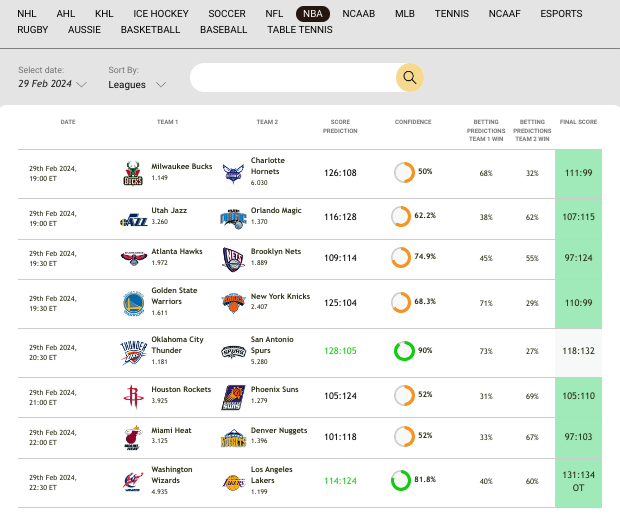Click the Washington Wizards odds 4.935

[x=160, y=492]
